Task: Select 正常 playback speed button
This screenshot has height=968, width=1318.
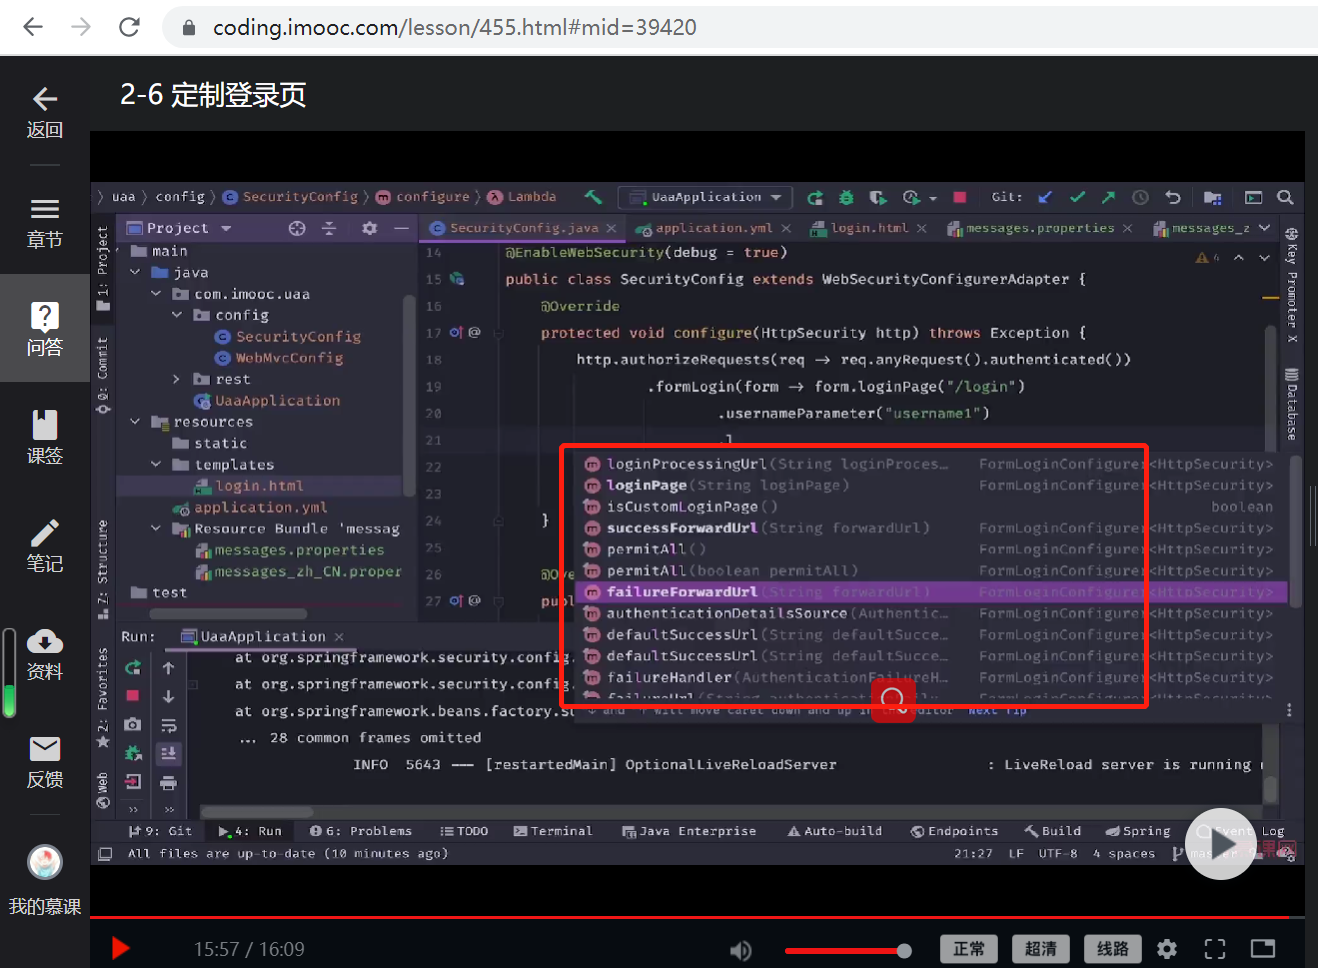Action: (x=969, y=949)
